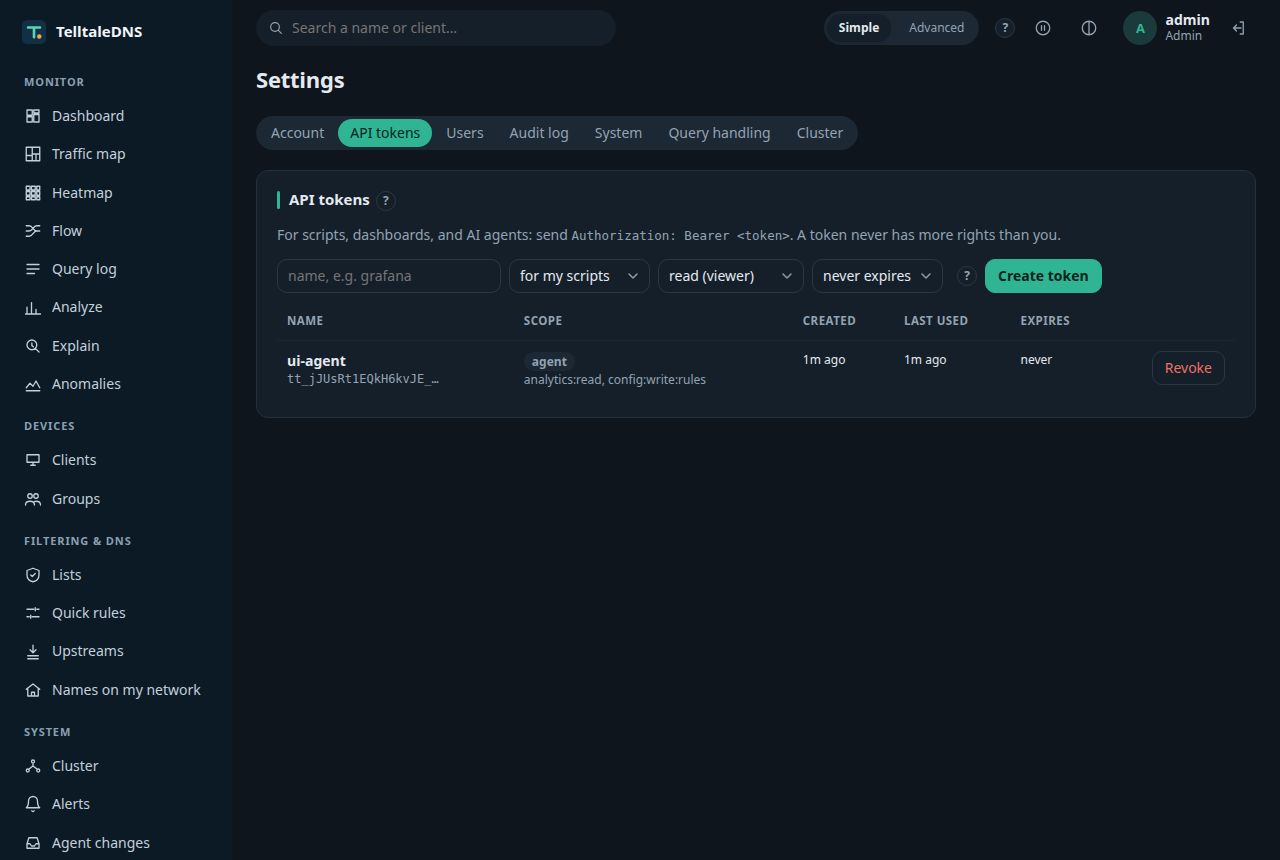The width and height of the screenshot is (1280, 860).
Task: Click the CREATED column header
Action: (829, 321)
